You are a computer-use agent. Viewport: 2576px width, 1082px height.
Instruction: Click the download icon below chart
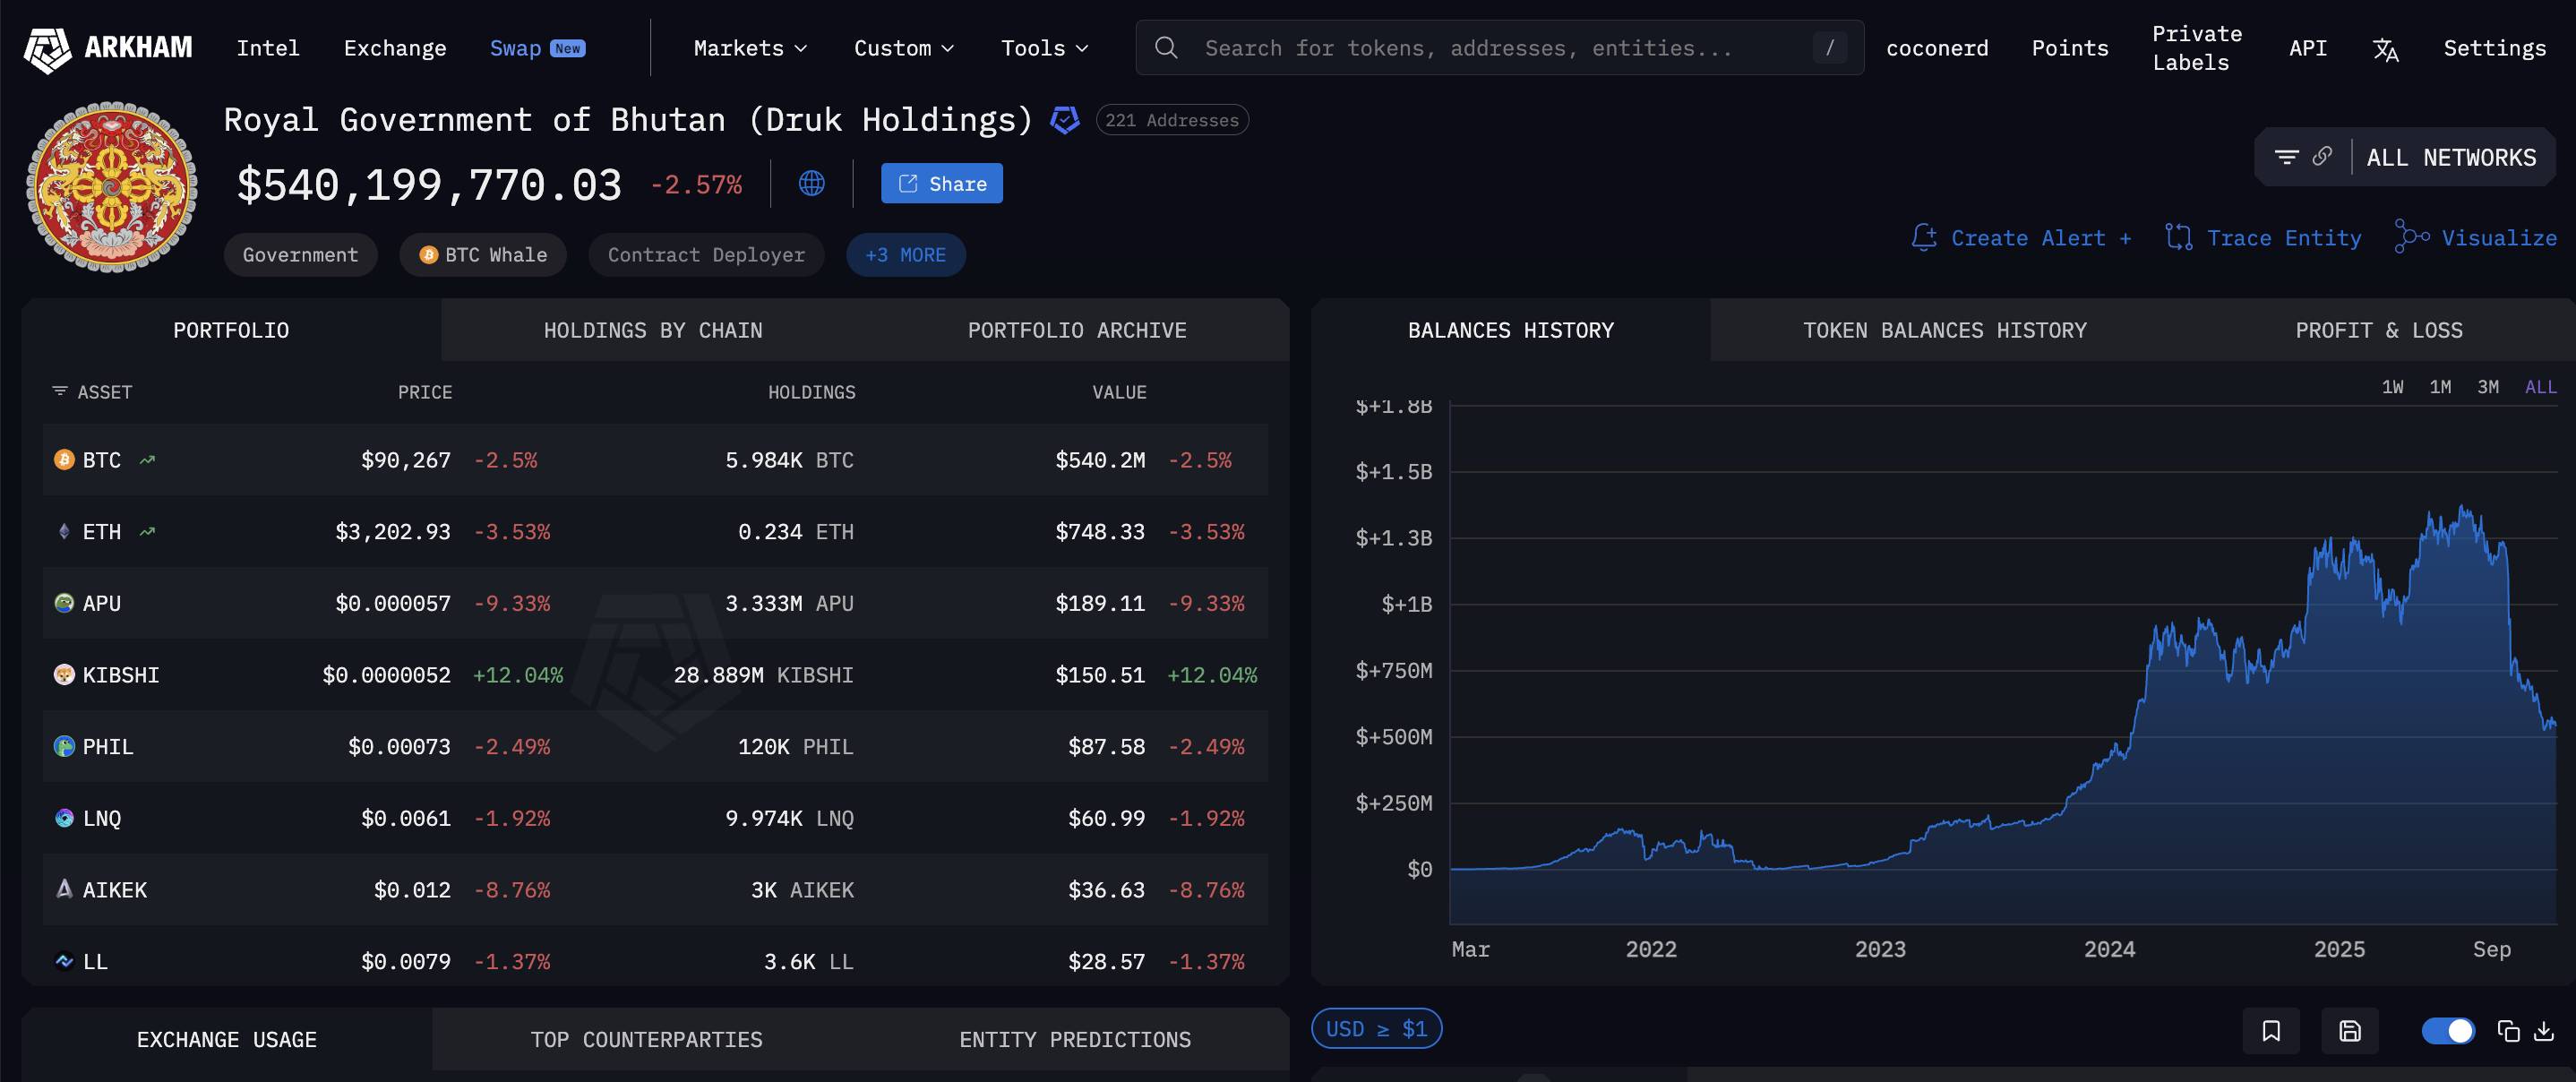pyautogui.click(x=2543, y=1030)
